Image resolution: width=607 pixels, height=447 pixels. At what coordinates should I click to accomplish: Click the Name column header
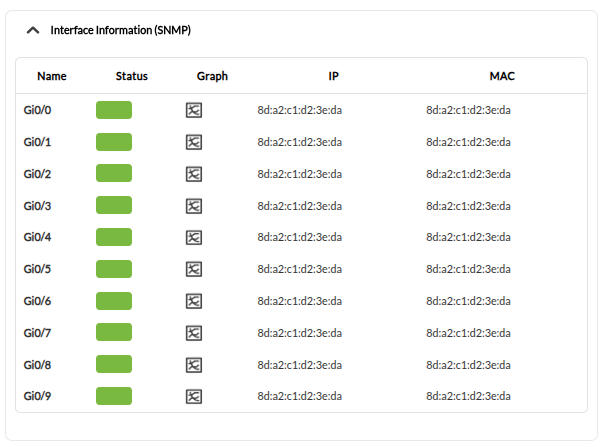click(52, 76)
